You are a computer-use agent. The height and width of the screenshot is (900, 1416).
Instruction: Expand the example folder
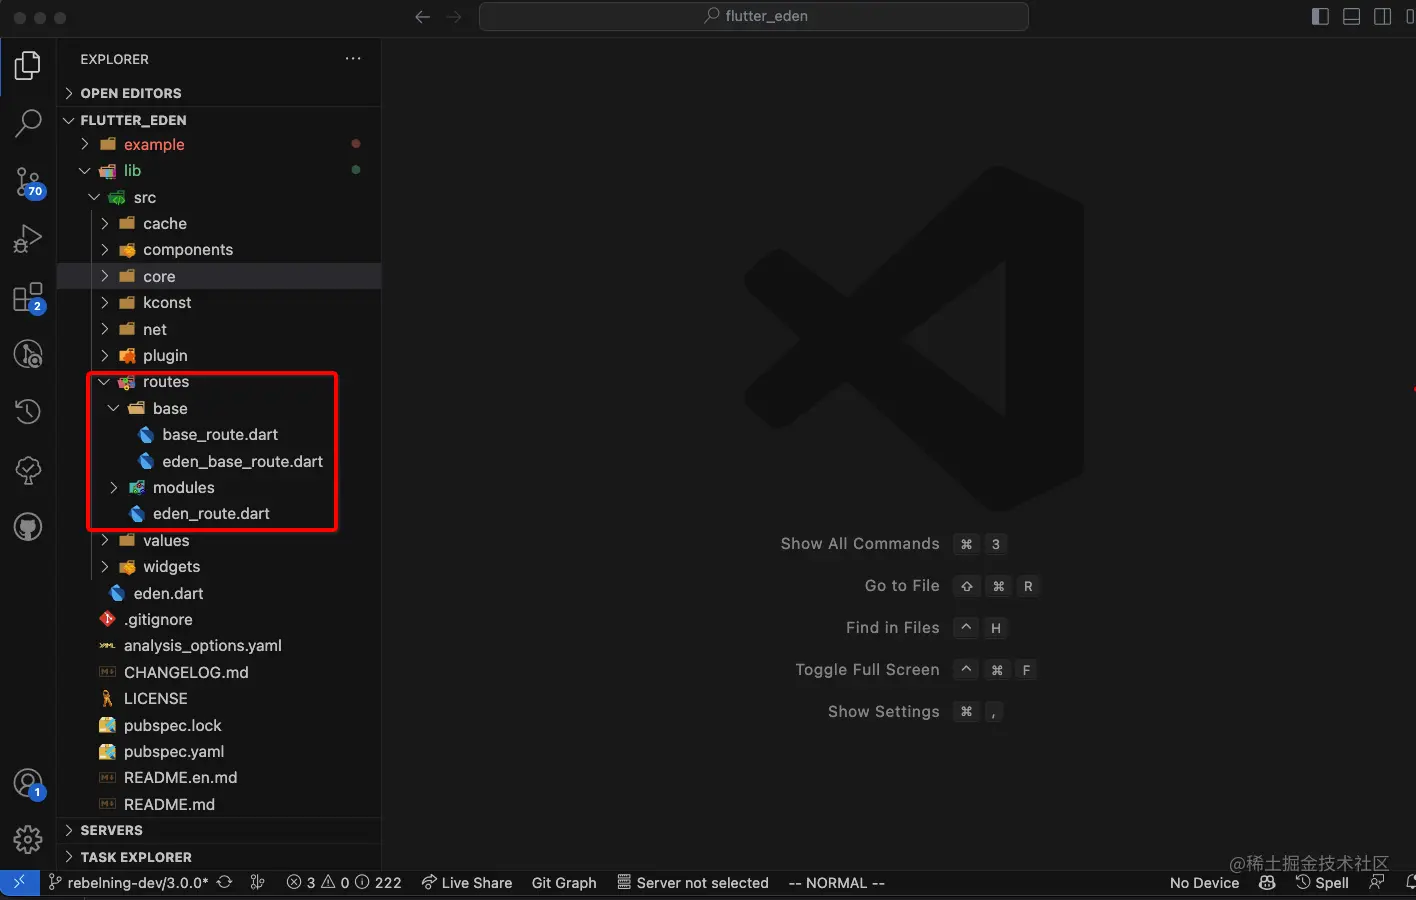click(x=219, y=145)
